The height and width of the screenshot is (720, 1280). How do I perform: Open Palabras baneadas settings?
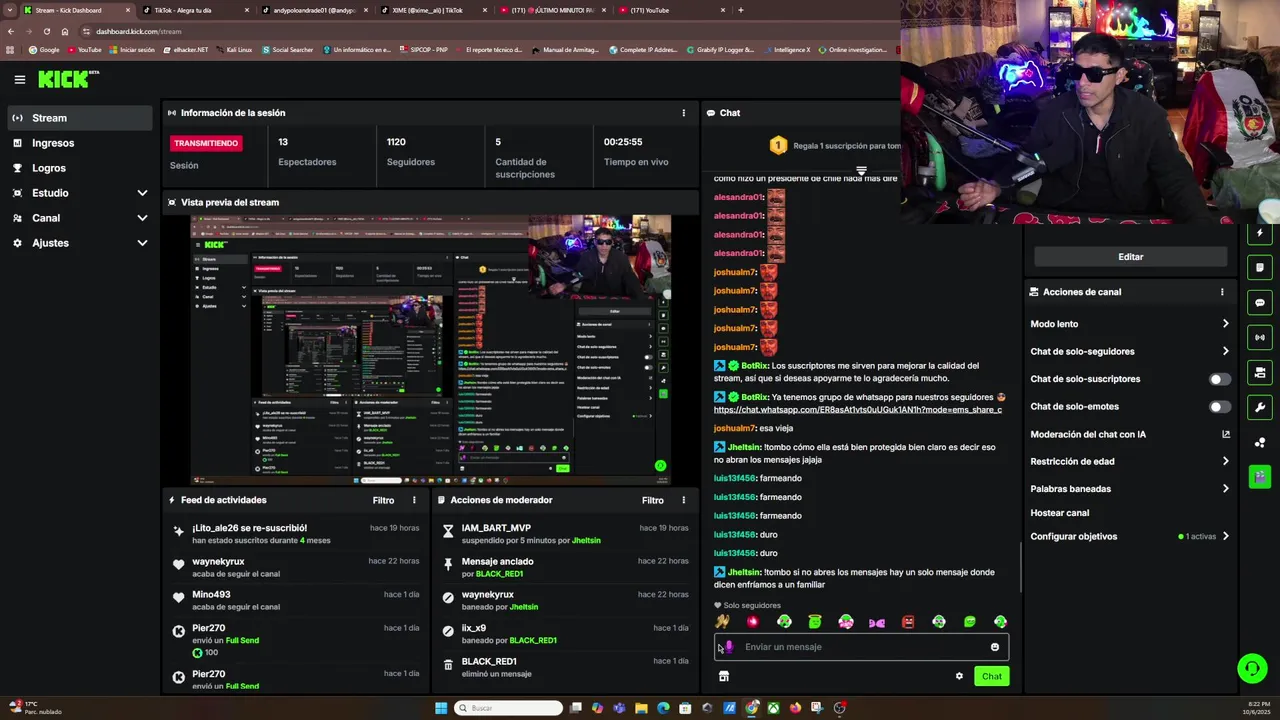click(1130, 489)
